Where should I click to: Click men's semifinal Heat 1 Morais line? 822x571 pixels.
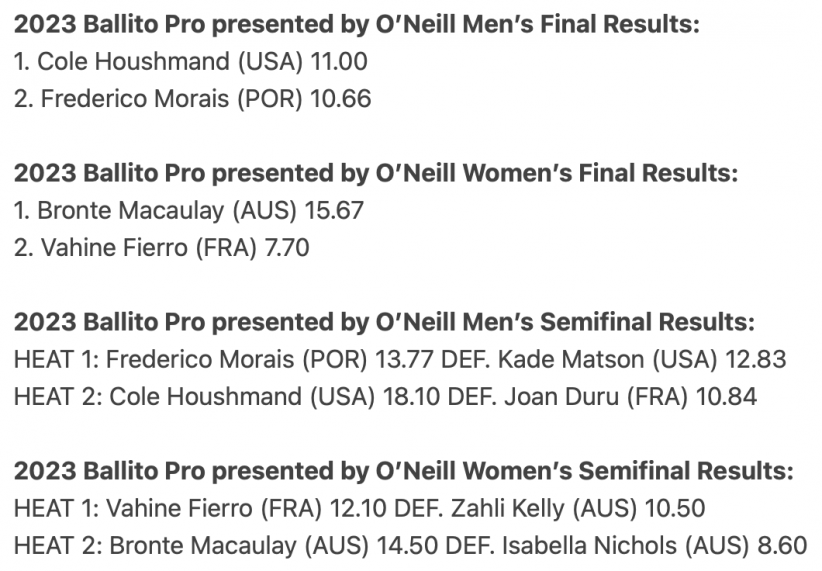(x=400, y=360)
